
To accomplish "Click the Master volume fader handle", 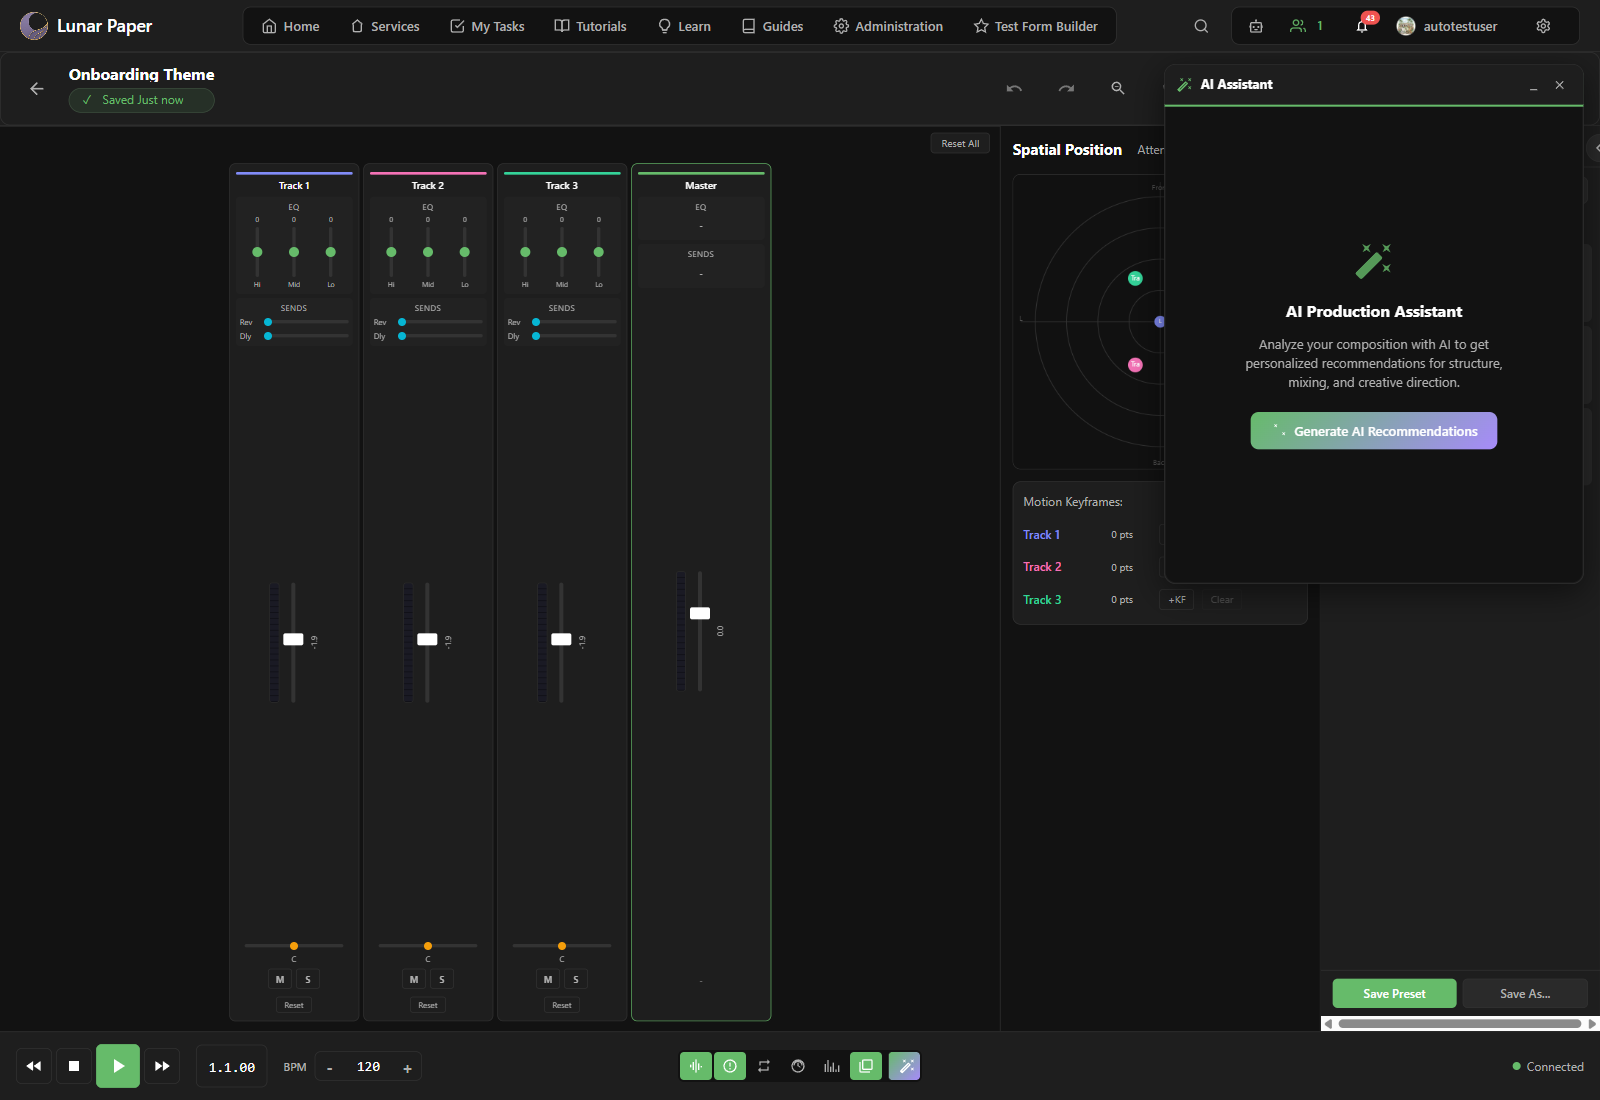I will coord(700,613).
